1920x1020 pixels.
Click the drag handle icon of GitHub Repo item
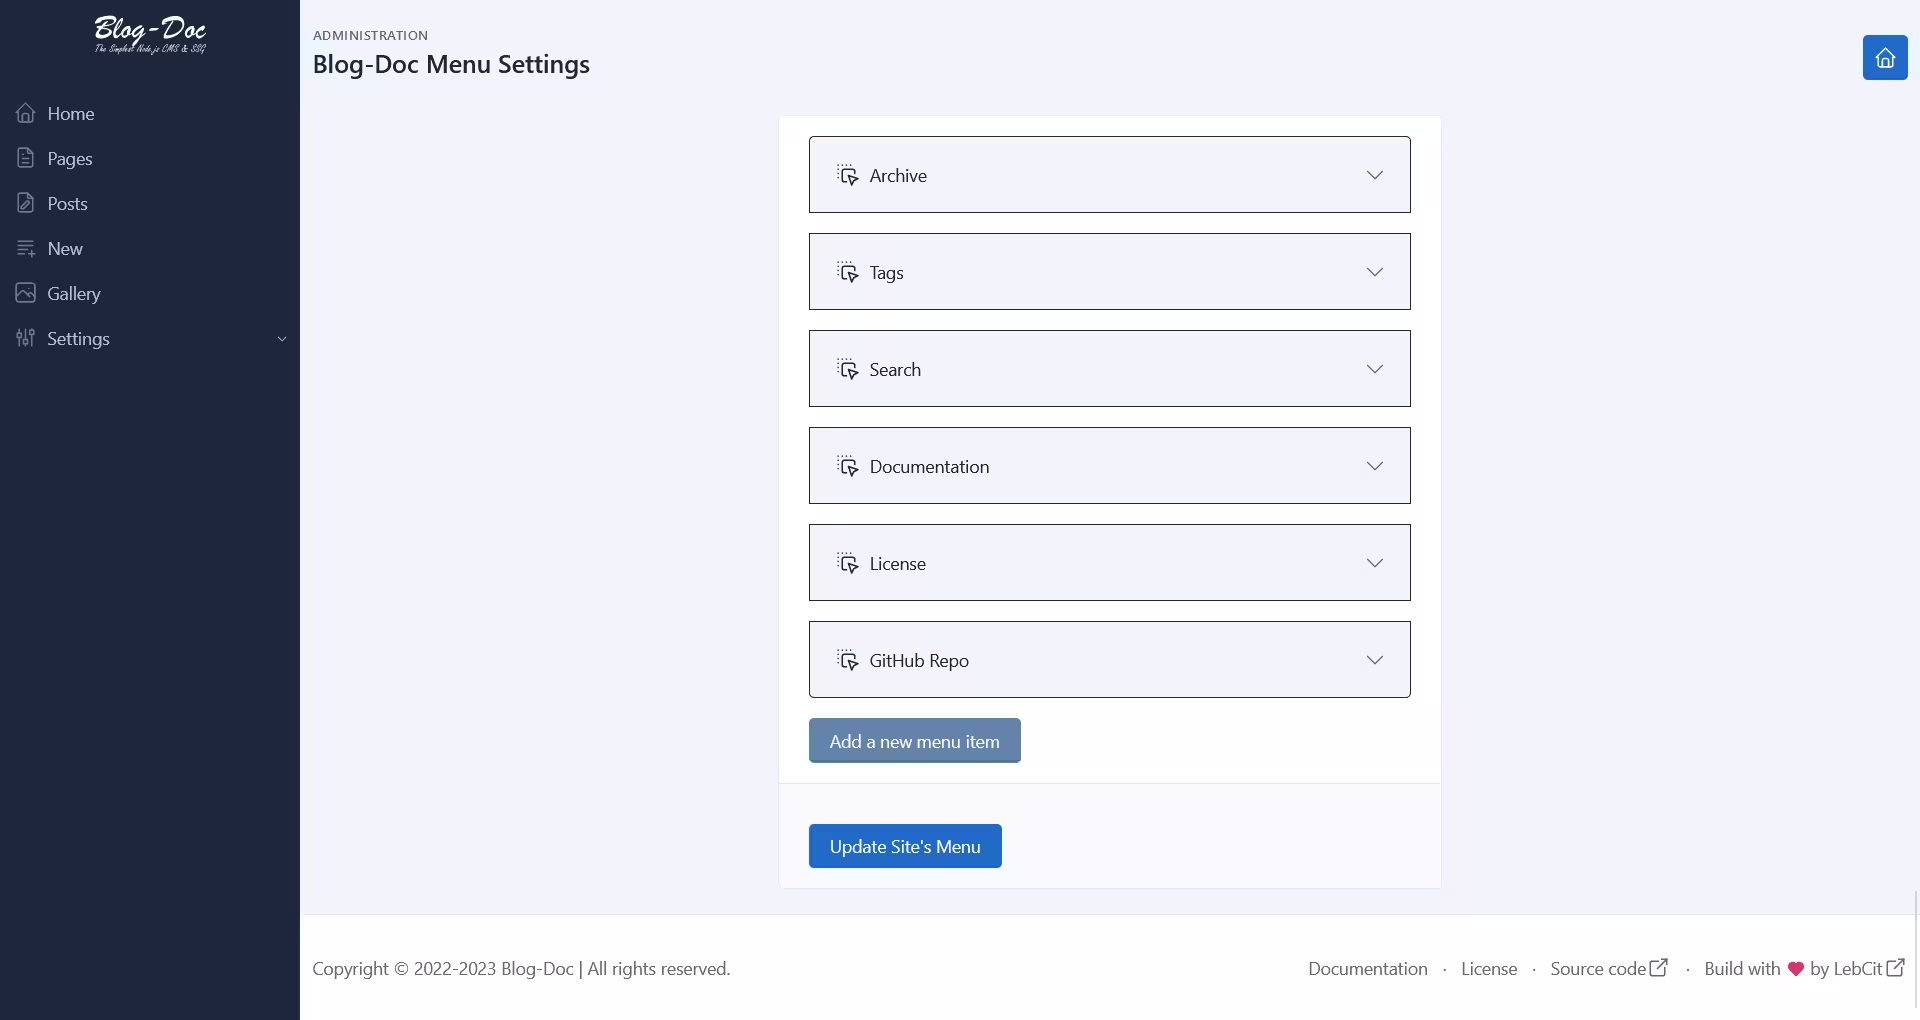click(x=848, y=660)
